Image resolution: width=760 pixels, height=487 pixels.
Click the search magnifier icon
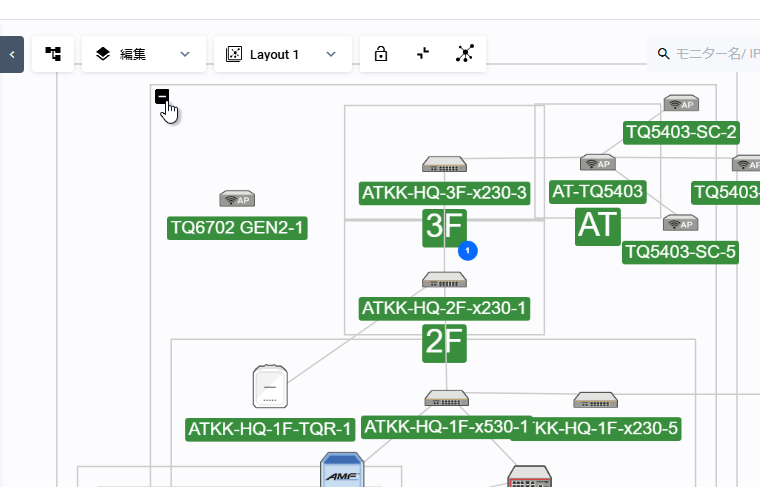(664, 54)
